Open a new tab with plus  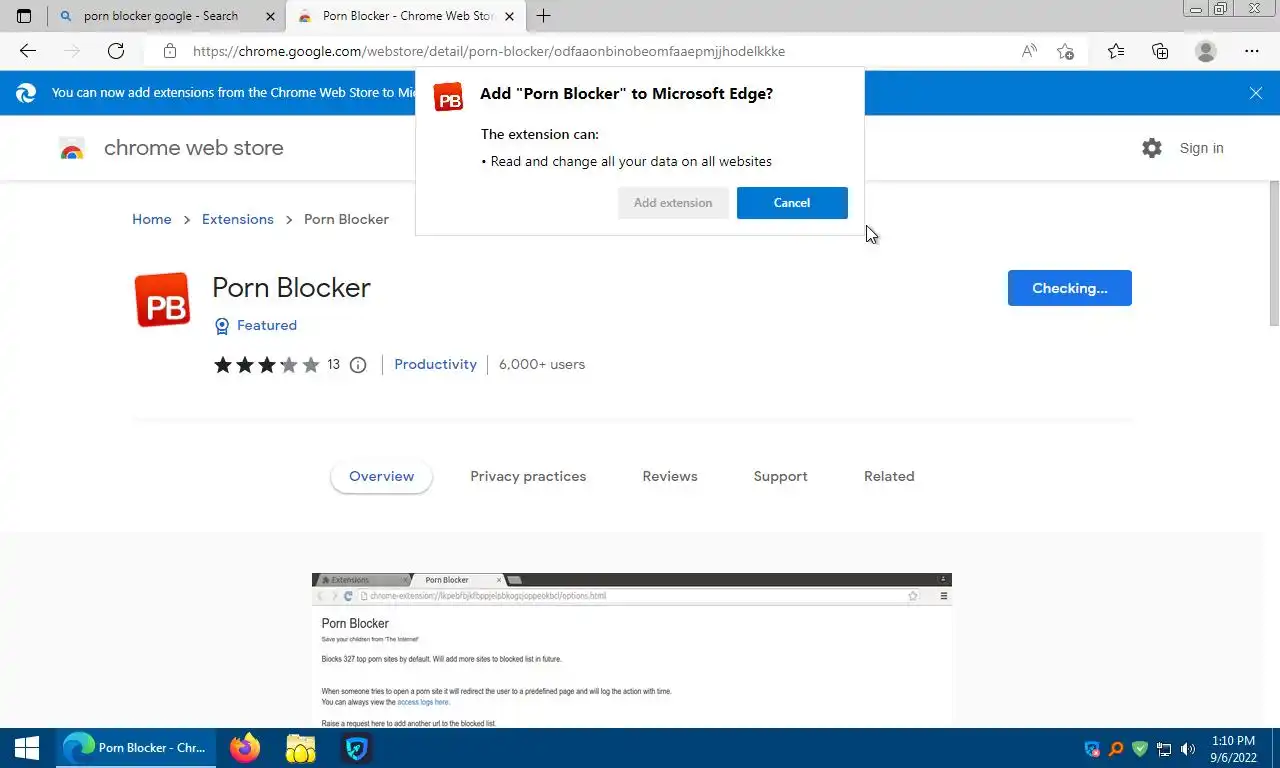(x=543, y=16)
